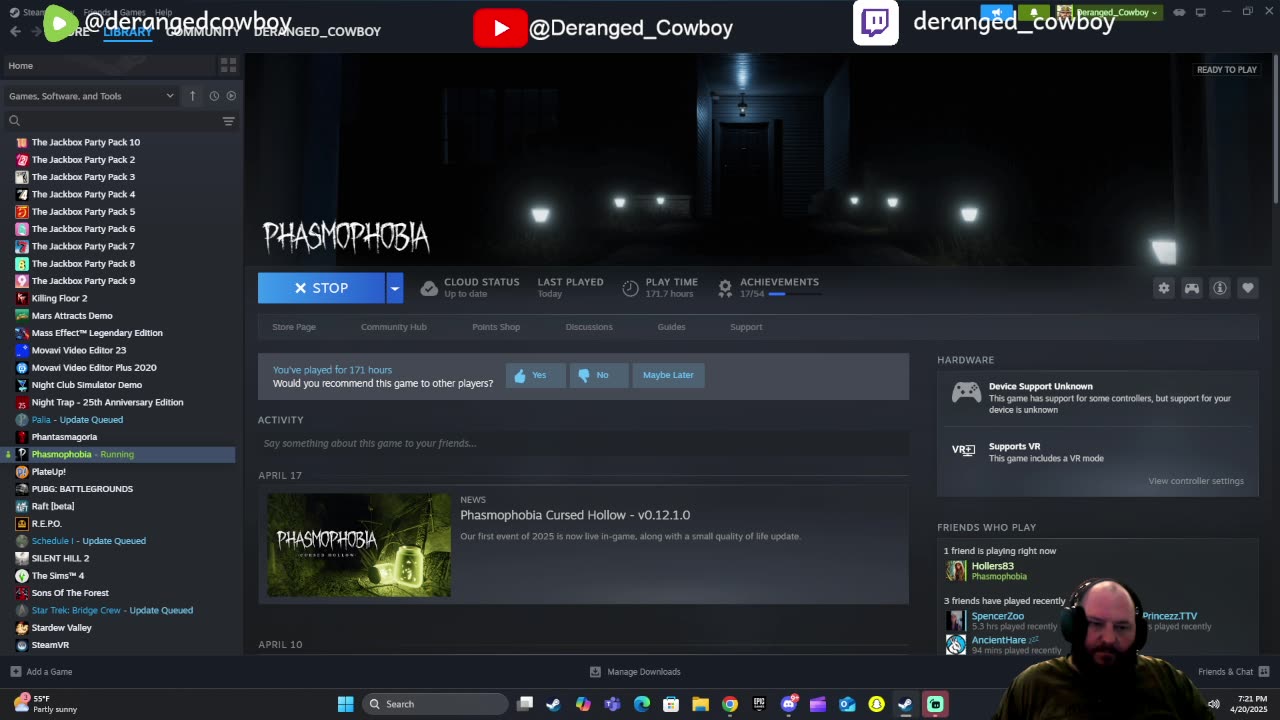Screen dimensions: 1280x720
Task: Open File Explorer from the taskbar
Action: (x=700, y=704)
